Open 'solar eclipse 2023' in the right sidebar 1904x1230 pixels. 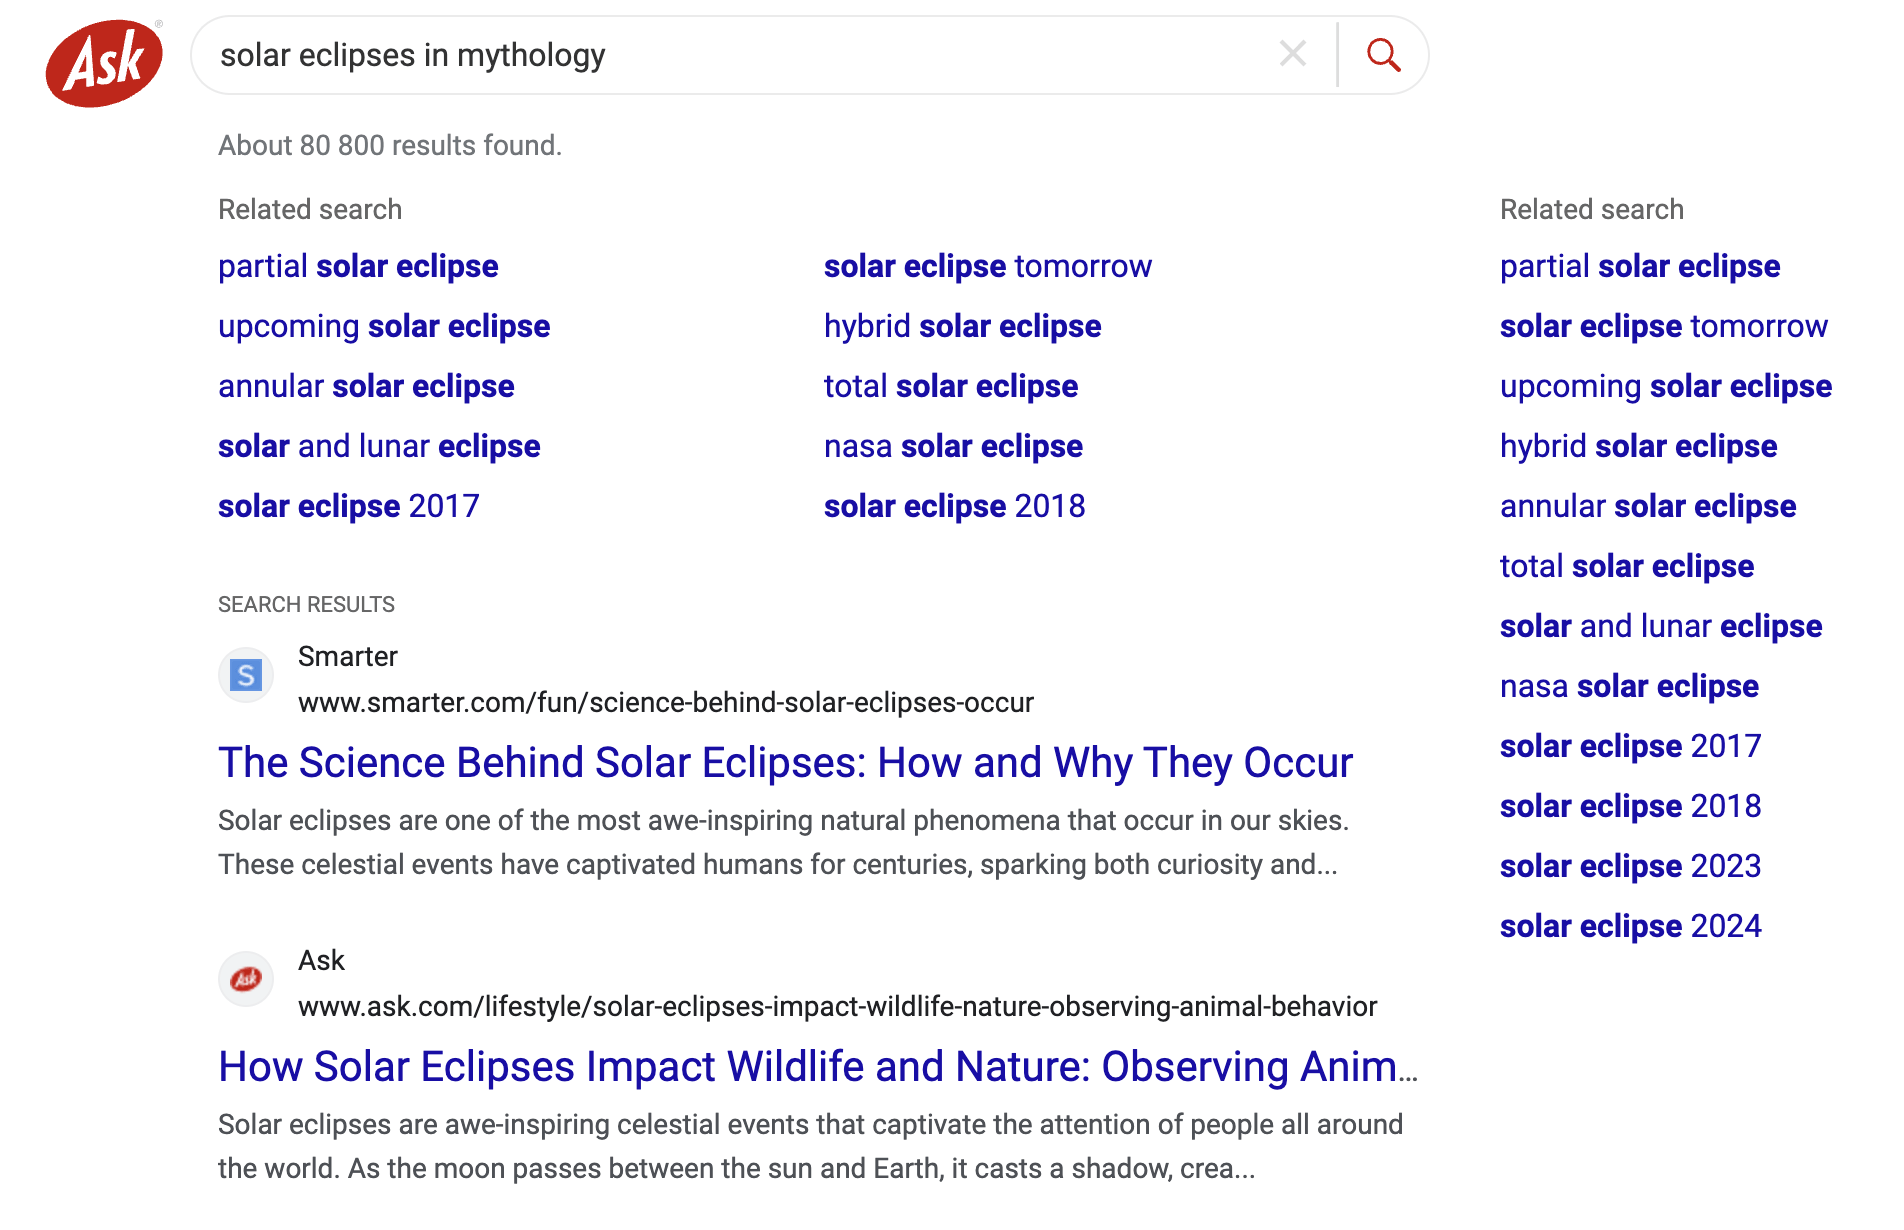click(x=1631, y=867)
